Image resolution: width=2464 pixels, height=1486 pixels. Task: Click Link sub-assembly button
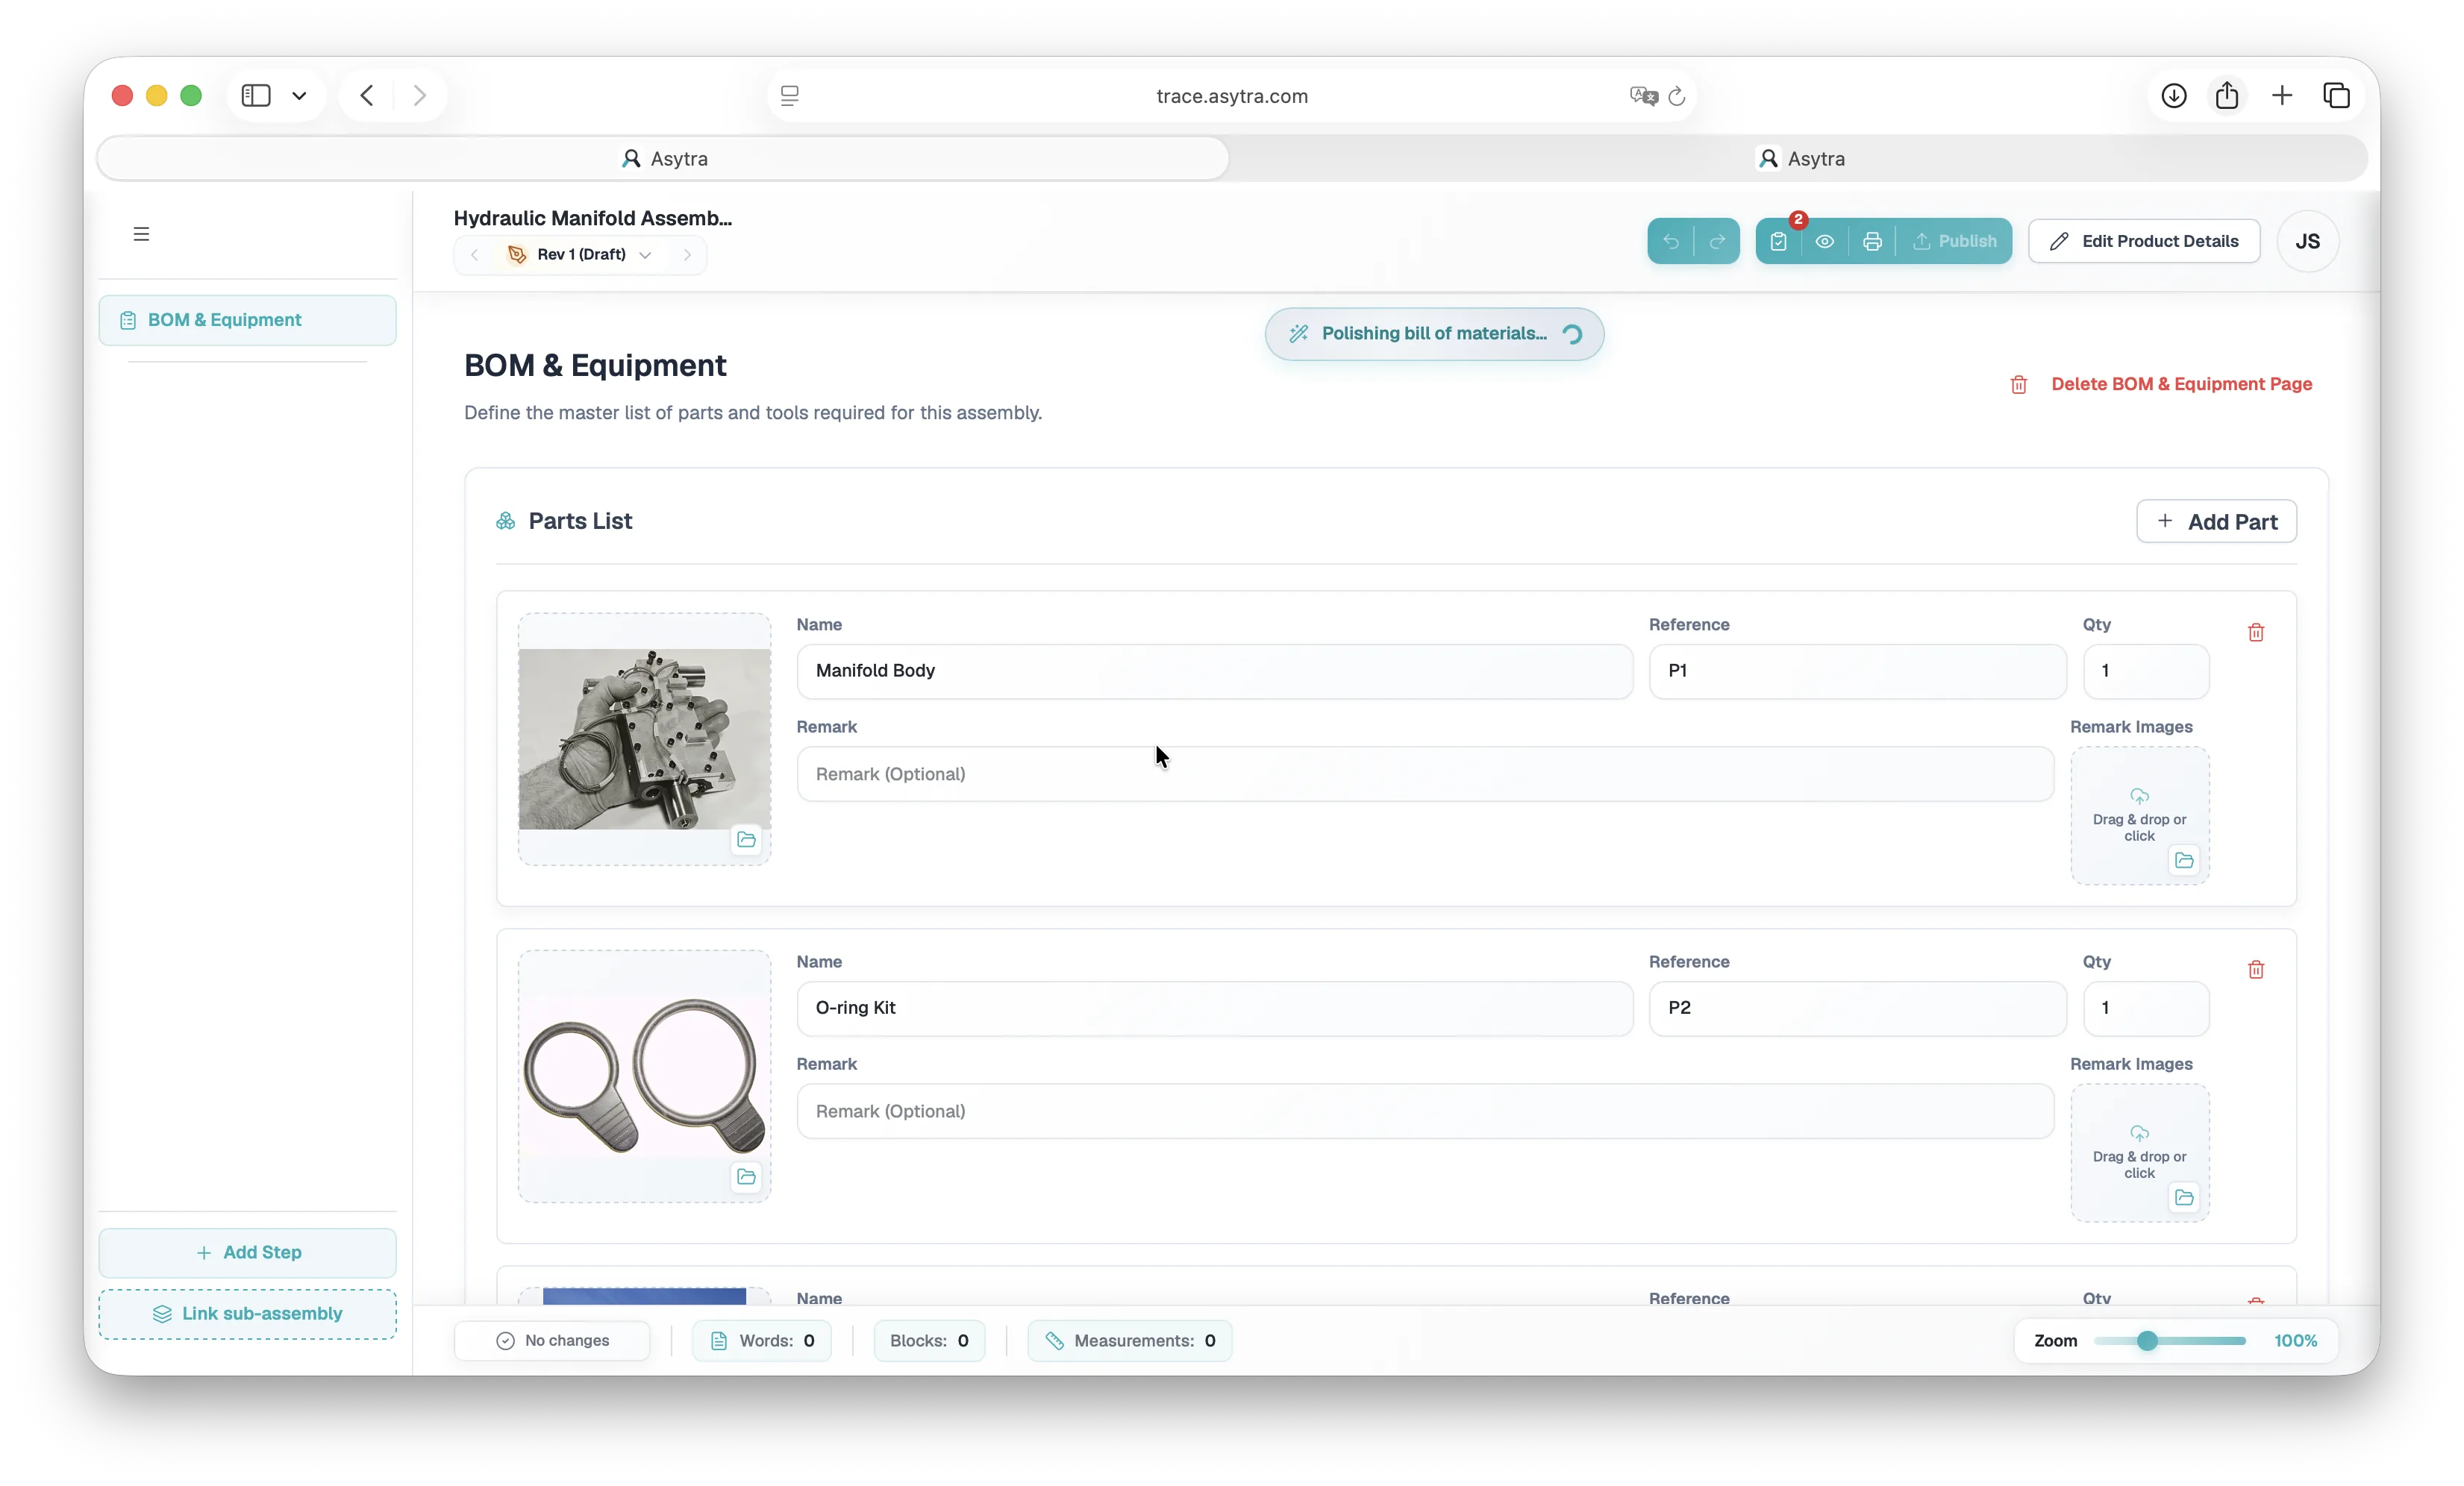[x=247, y=1313]
